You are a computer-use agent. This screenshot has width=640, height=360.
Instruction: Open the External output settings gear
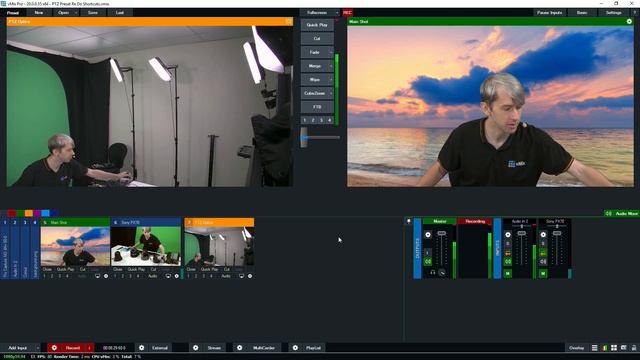tap(142, 348)
